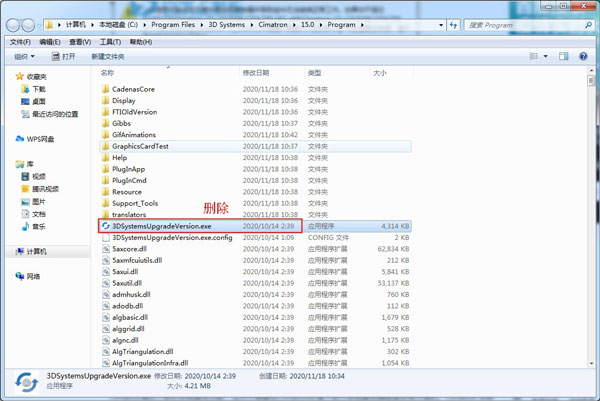
Task: Select the 3DSystemsUpgradeVersion.exe application icon
Action: point(106,226)
